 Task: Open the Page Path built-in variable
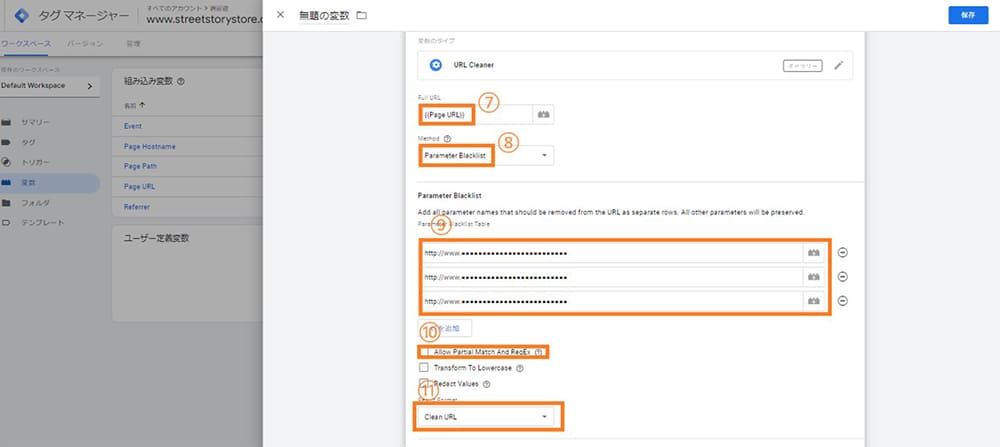[x=140, y=166]
